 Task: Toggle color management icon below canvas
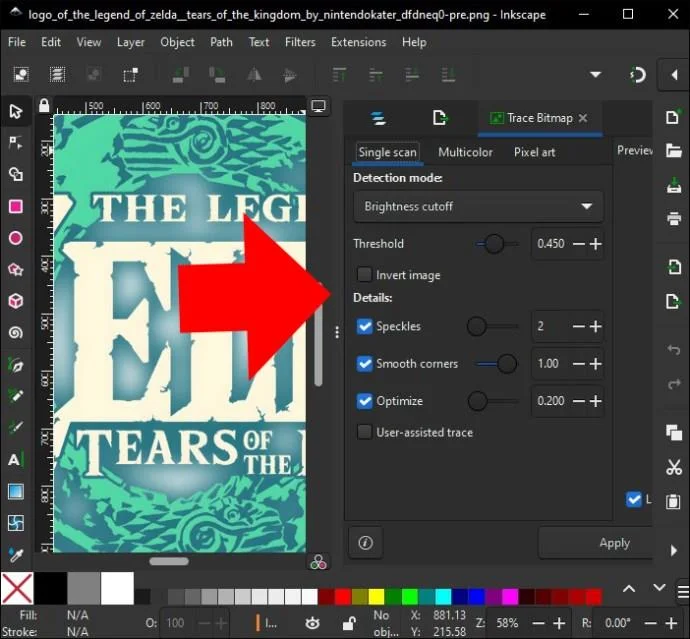pyautogui.click(x=318, y=562)
